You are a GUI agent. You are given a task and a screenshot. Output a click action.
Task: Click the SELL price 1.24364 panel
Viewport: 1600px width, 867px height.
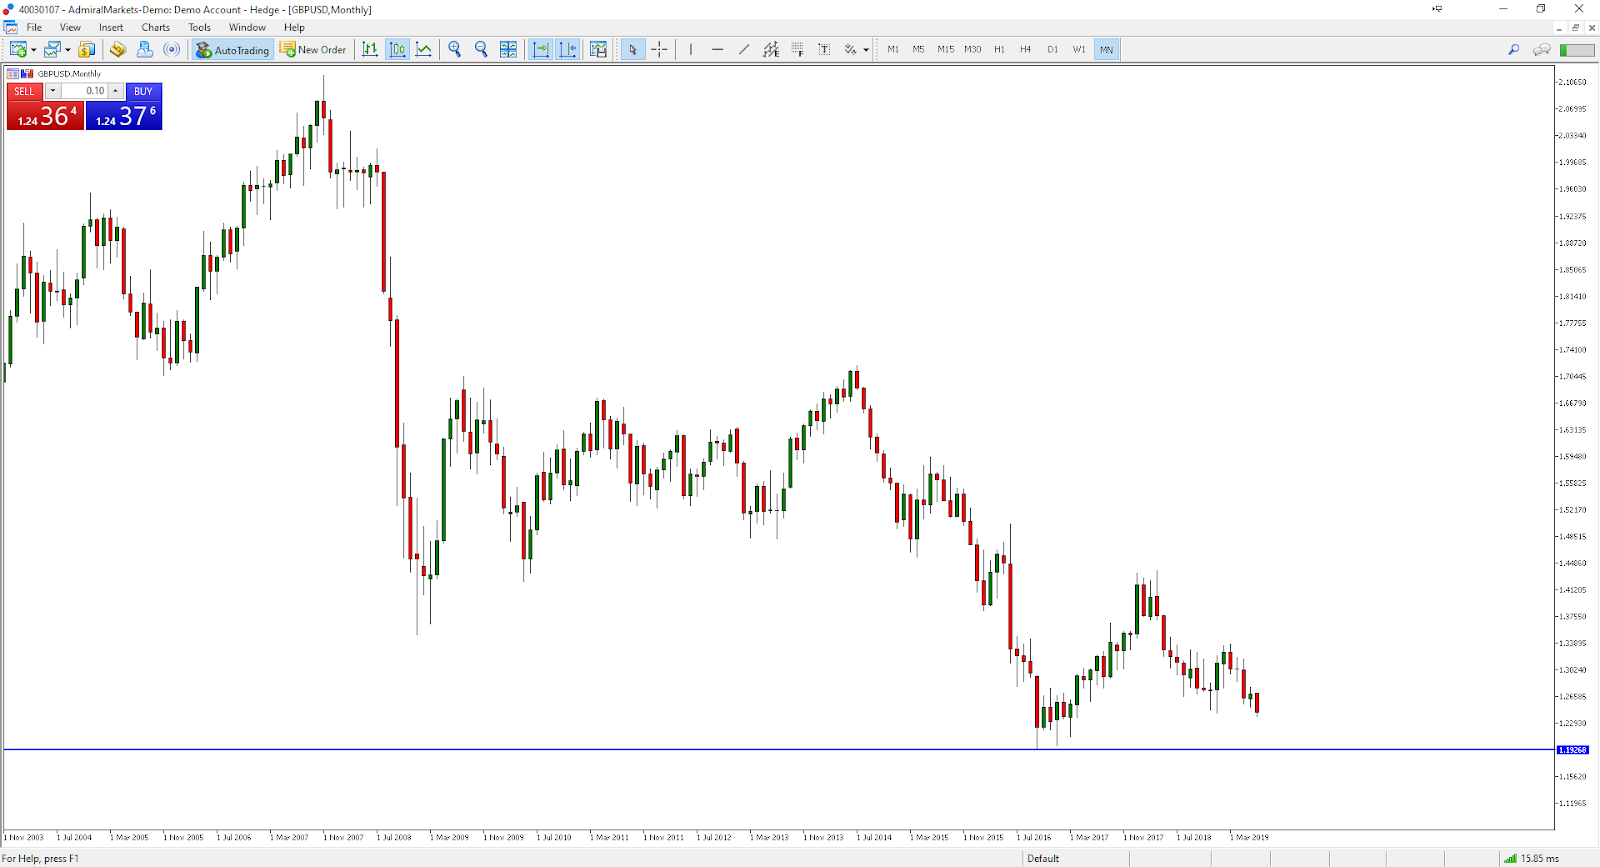click(45, 116)
